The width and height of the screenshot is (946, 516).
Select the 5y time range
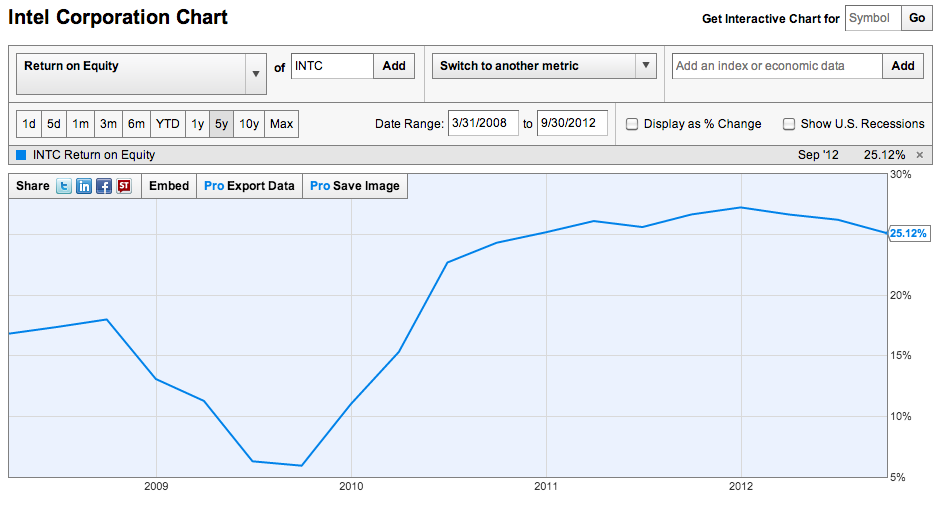221,124
